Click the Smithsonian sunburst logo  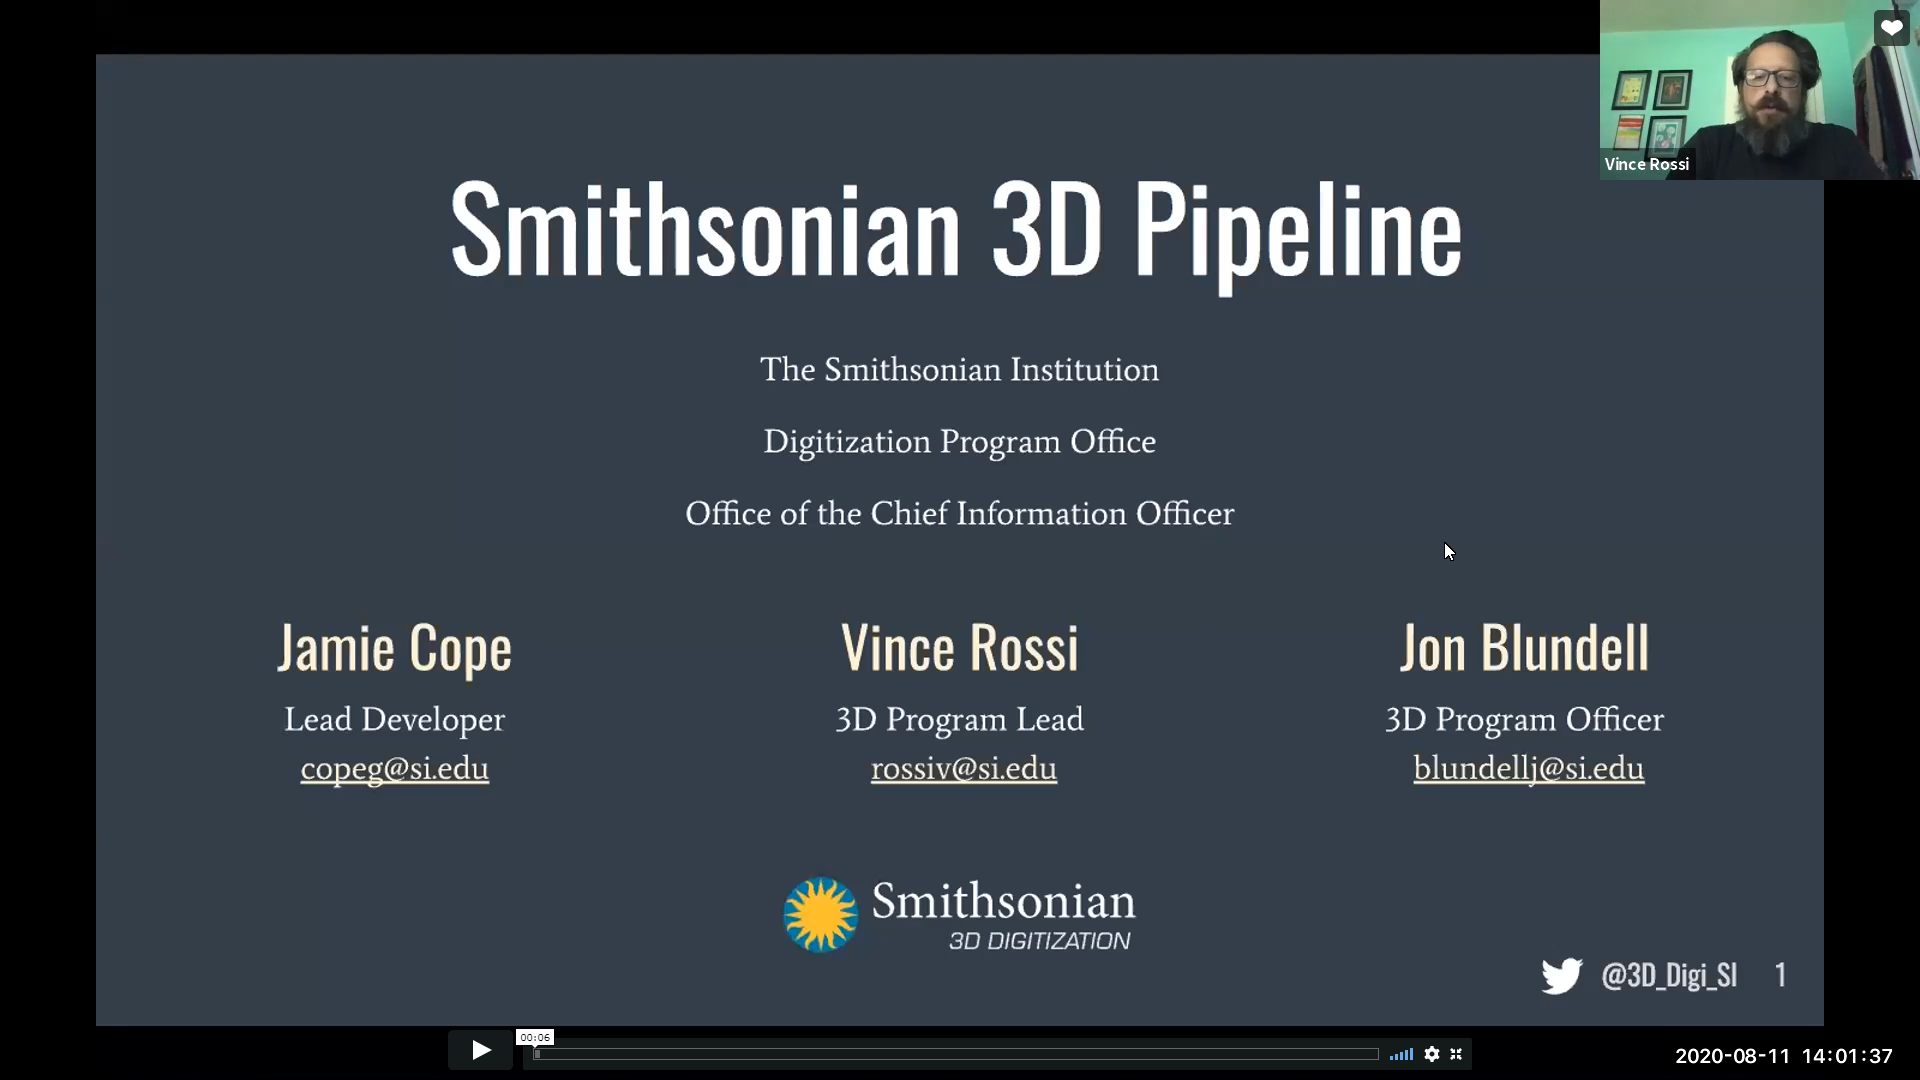coord(820,915)
